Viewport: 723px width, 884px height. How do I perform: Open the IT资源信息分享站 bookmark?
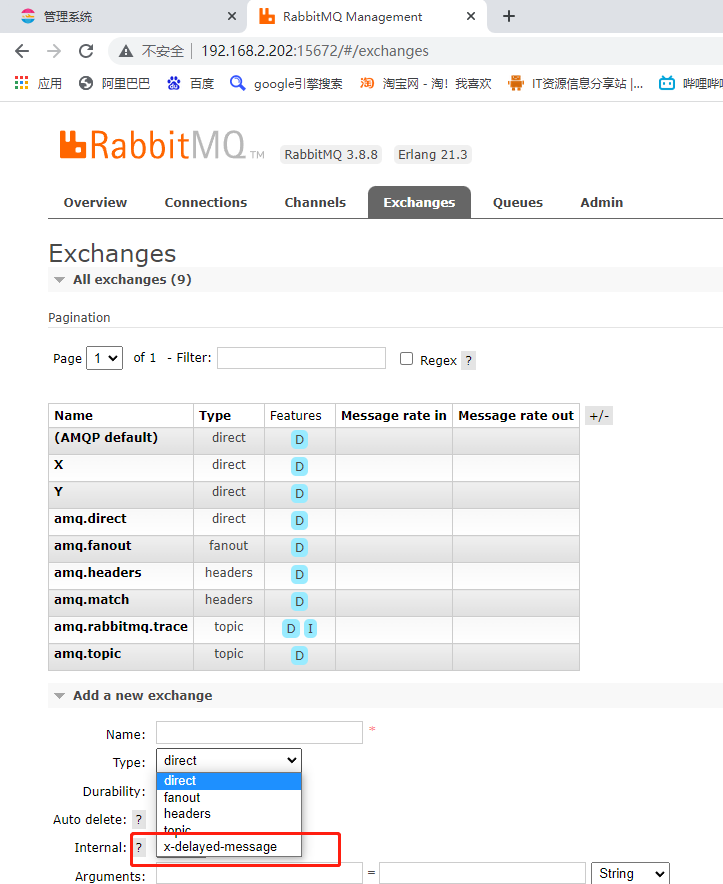pyautogui.click(x=575, y=83)
